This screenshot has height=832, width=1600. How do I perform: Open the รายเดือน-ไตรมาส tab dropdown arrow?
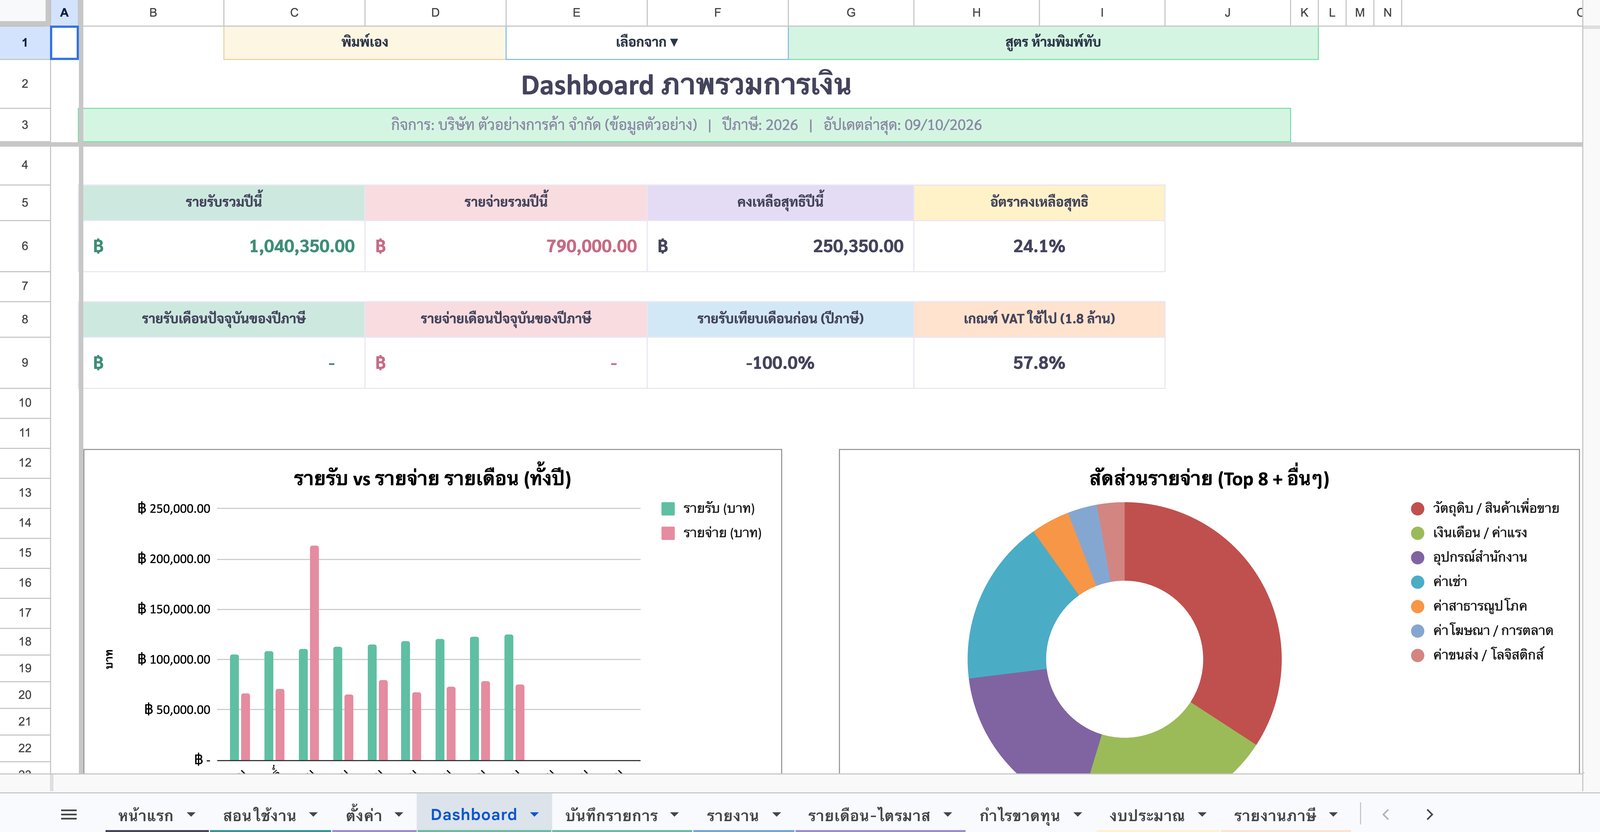[x=947, y=815]
